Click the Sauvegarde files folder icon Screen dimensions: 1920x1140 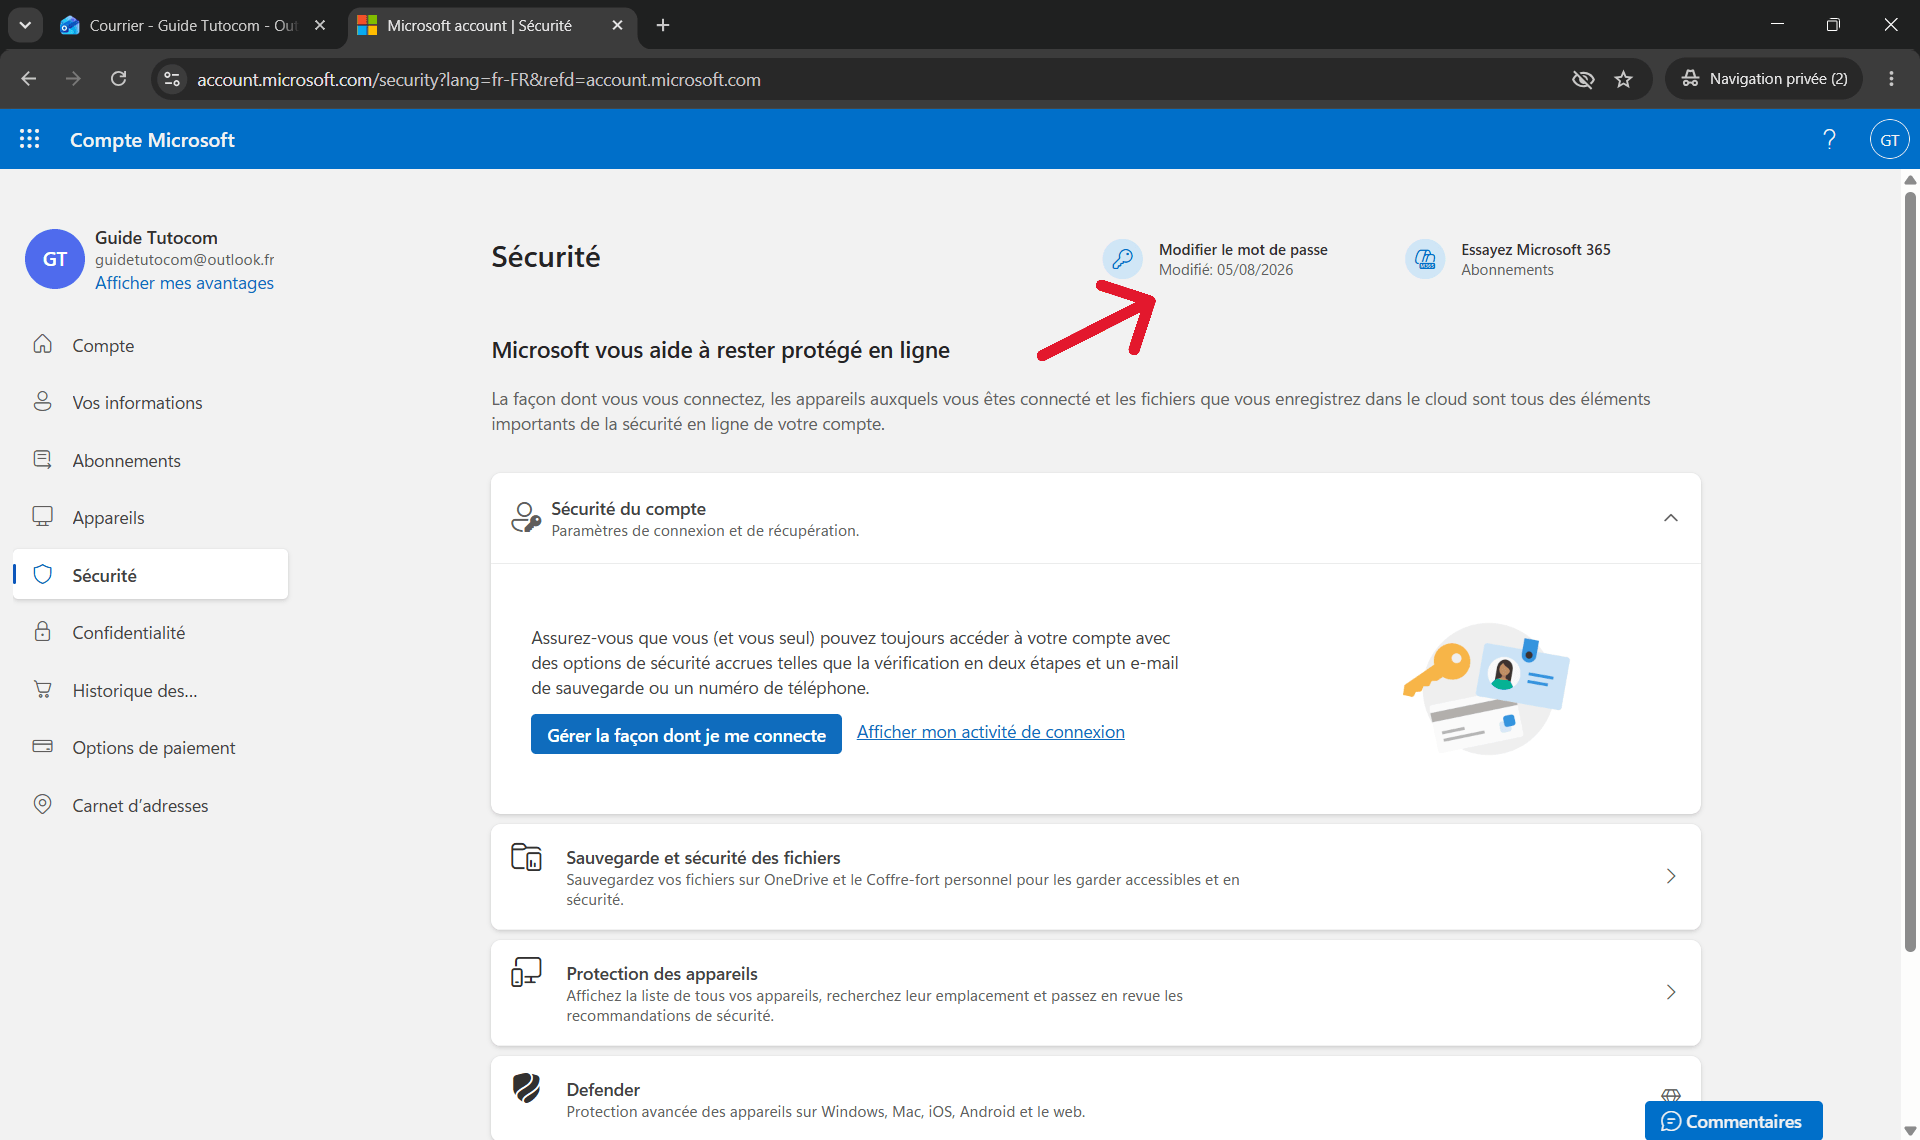[x=526, y=857]
